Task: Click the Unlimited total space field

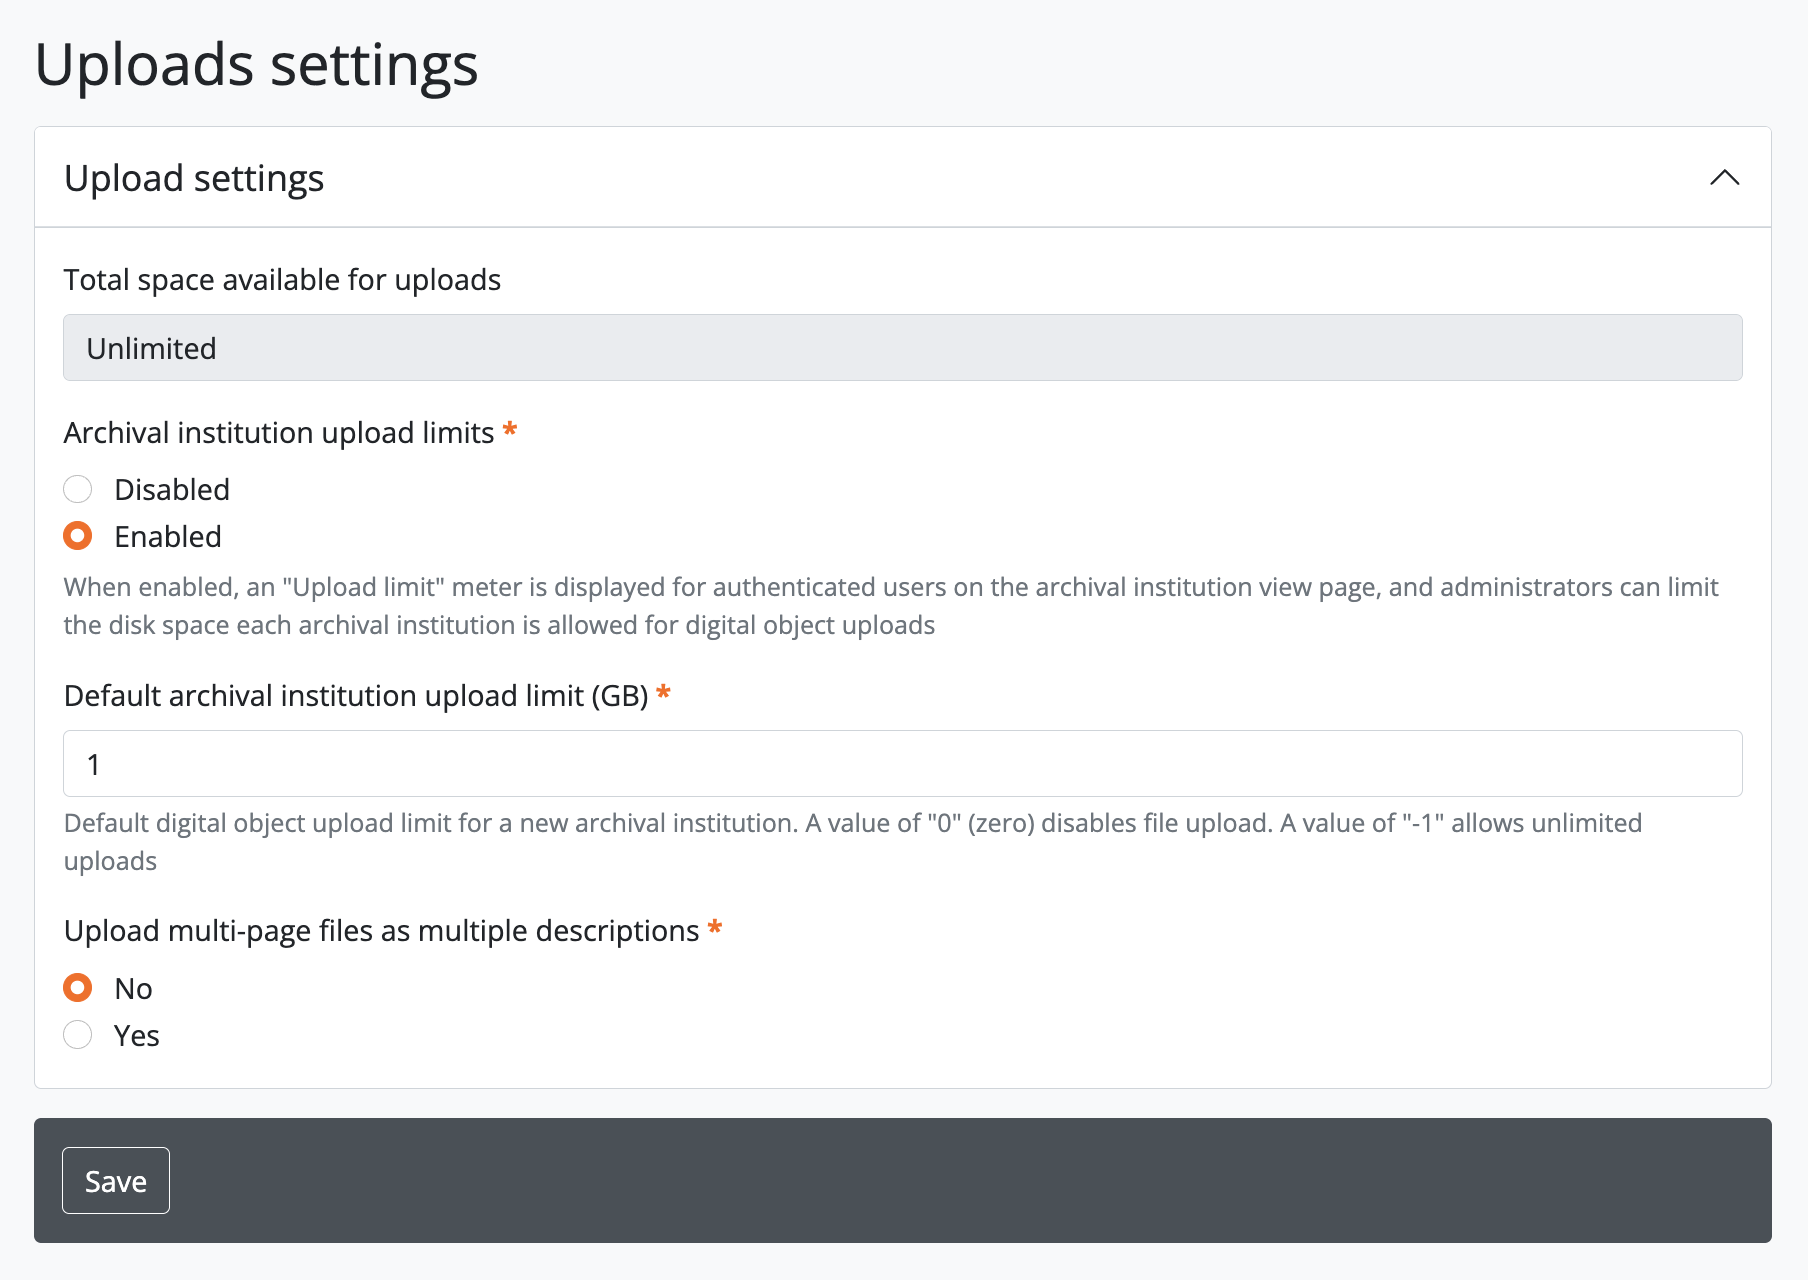Action: (x=902, y=348)
